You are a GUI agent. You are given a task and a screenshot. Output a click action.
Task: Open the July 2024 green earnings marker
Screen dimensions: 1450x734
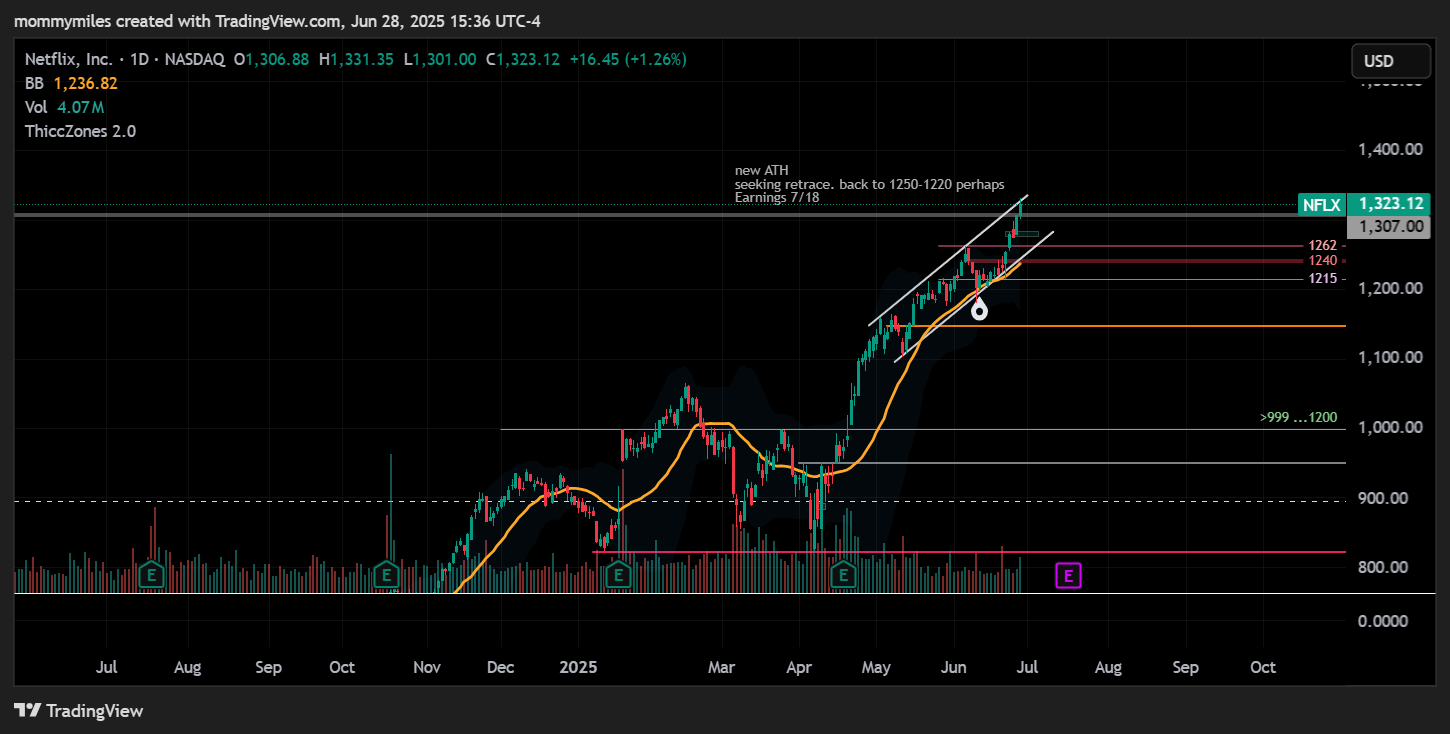[x=152, y=575]
